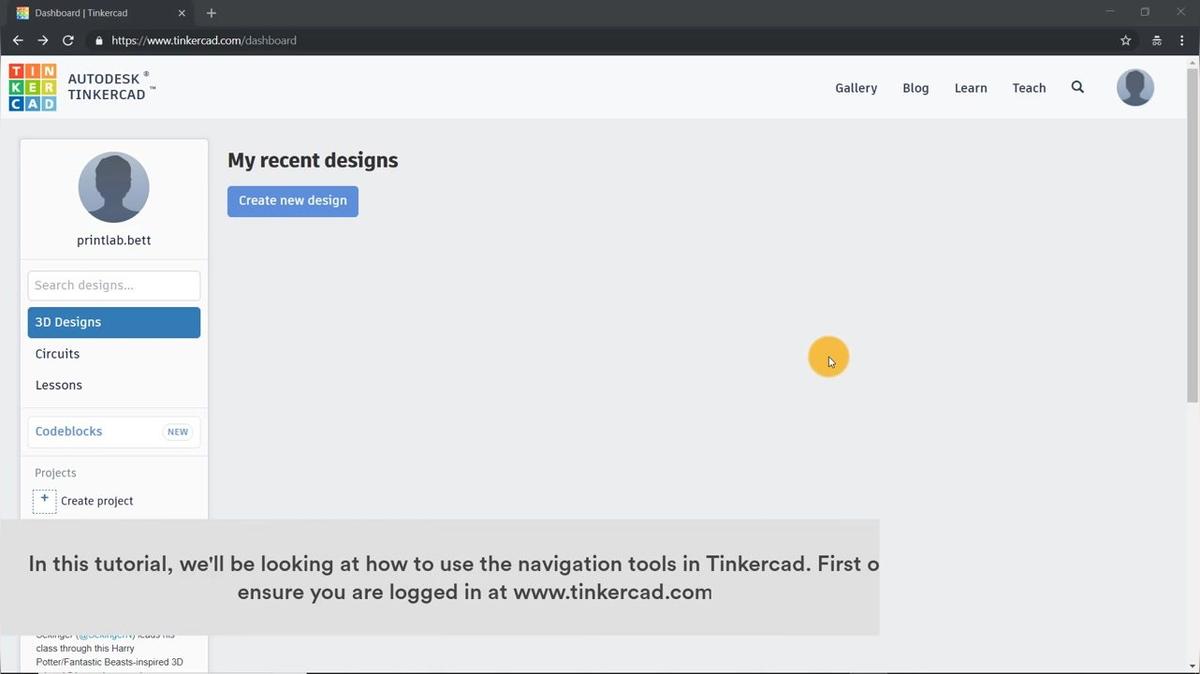
Task: Open a new browser tab with plus
Action: point(211,13)
